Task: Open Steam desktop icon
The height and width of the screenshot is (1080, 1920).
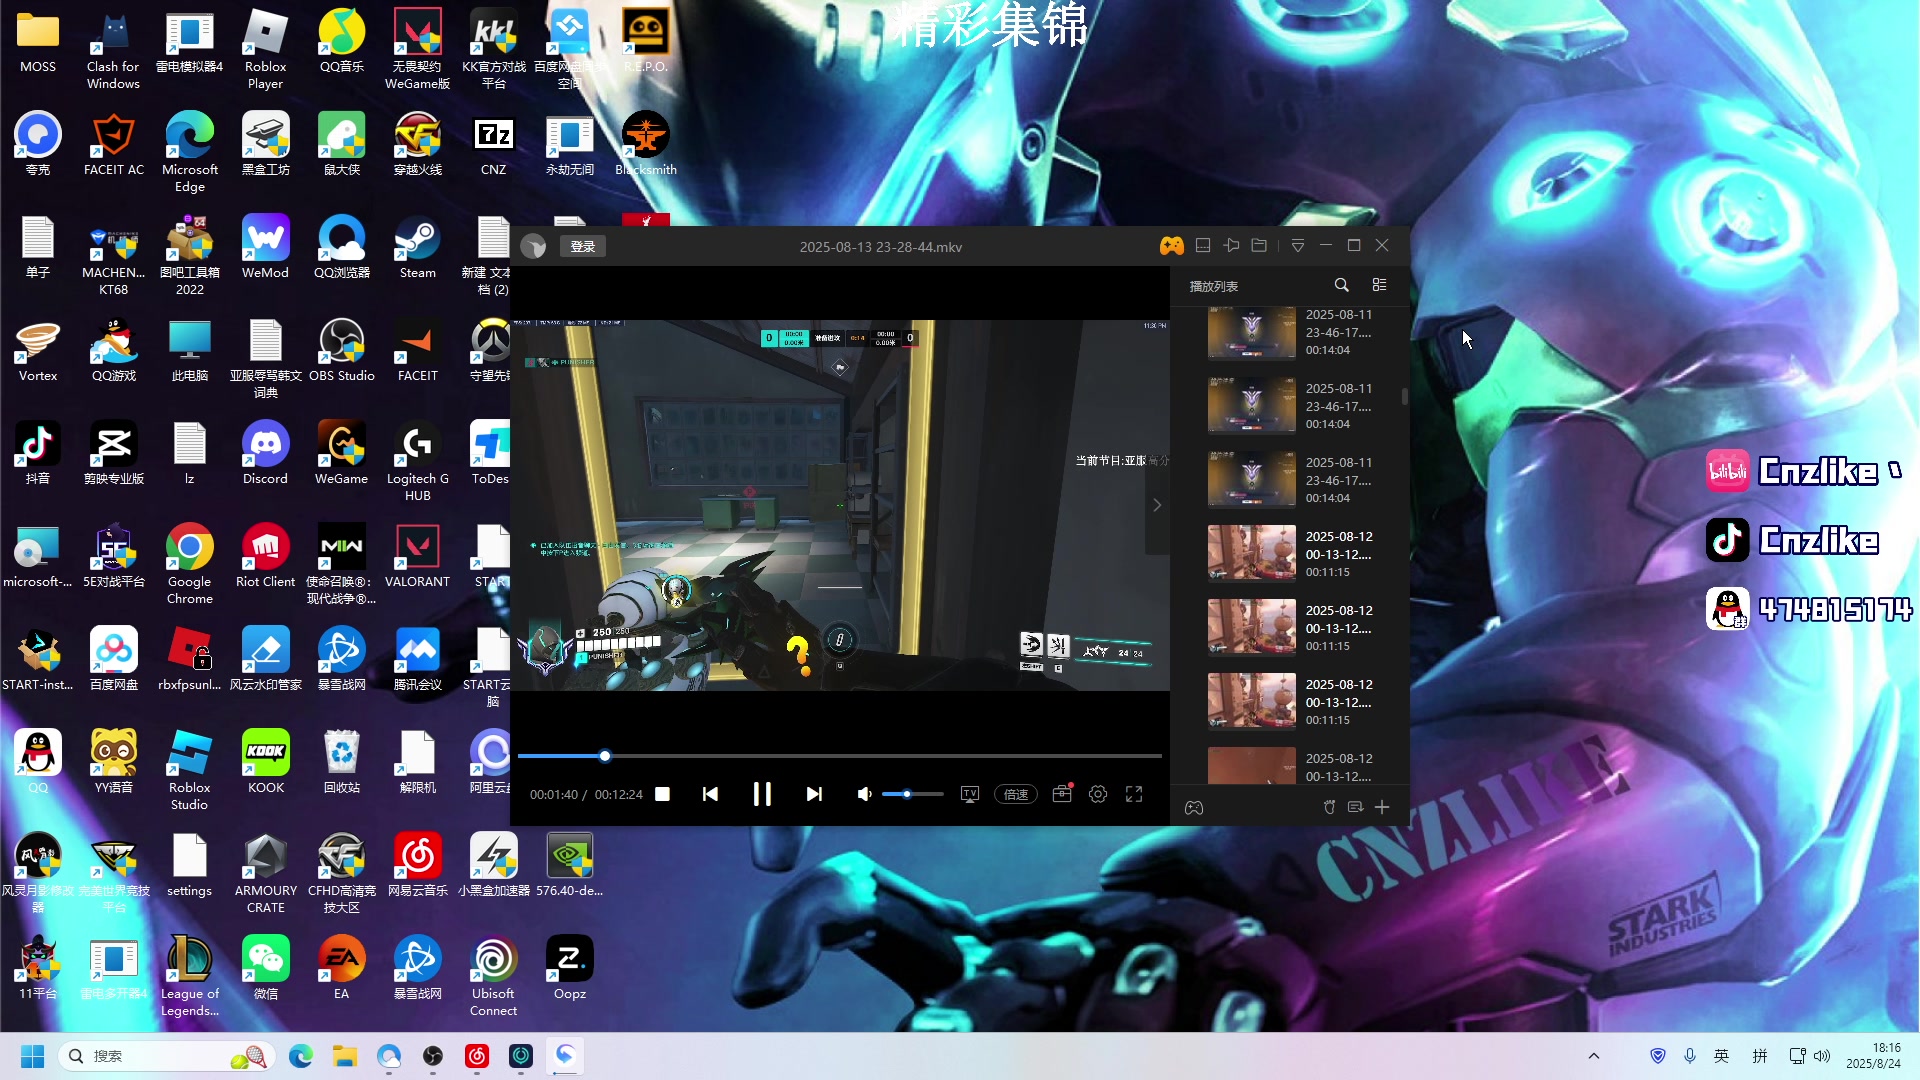Action: 417,247
